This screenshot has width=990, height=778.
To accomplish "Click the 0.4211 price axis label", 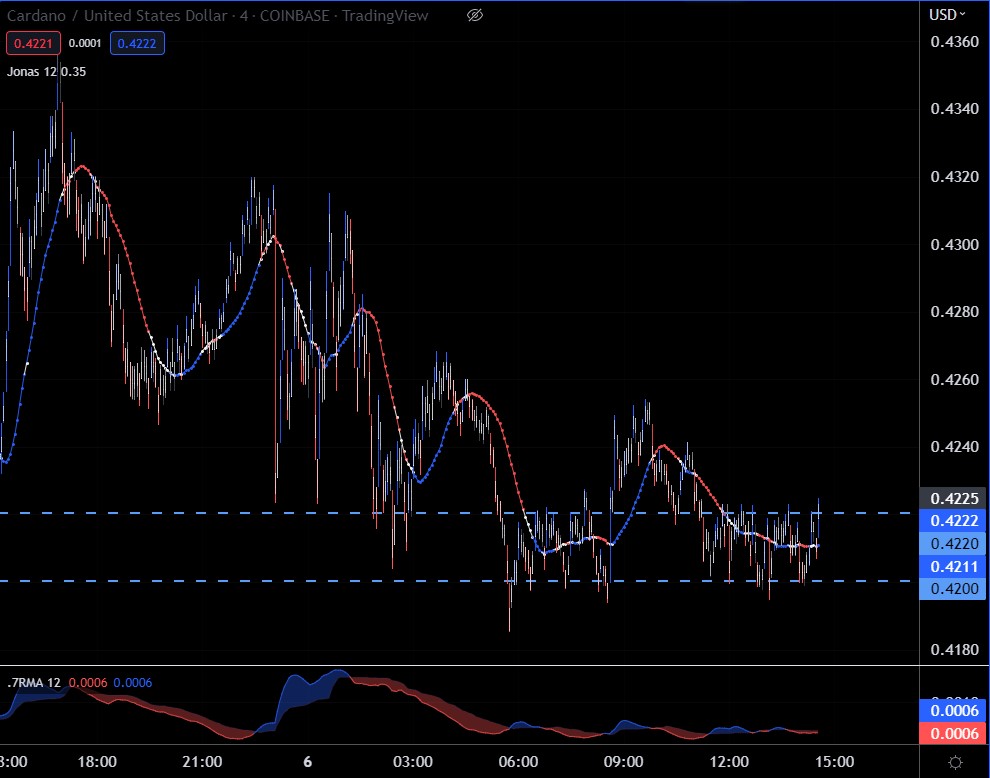I will 954,567.
